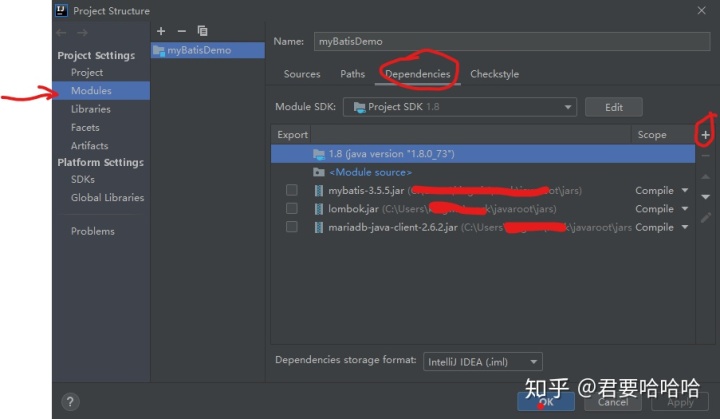
Task: Add a new module with plus icon
Action: pos(161,31)
